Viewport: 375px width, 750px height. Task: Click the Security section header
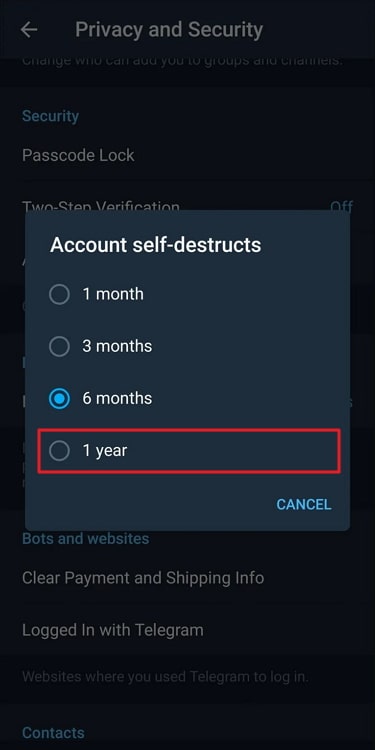[51, 116]
